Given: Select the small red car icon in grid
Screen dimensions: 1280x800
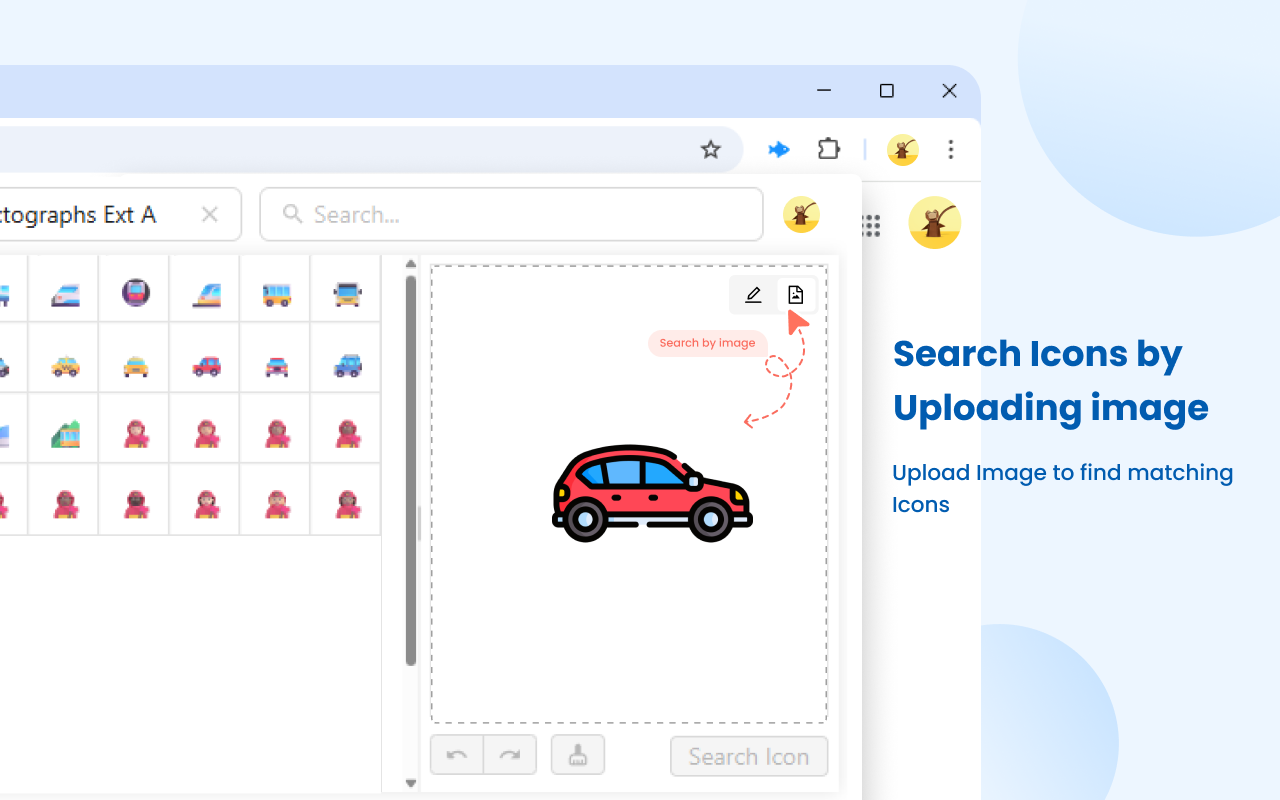Looking at the screenshot, I should (x=206, y=366).
